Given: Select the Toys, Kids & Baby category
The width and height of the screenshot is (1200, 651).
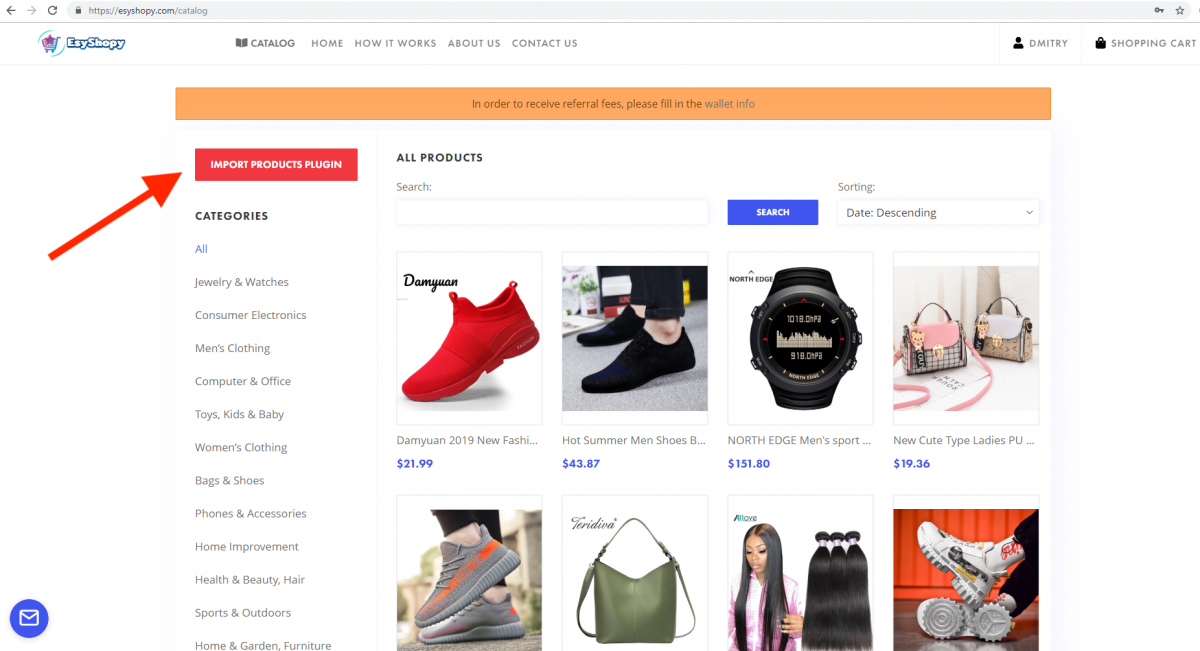Looking at the screenshot, I should (240, 414).
